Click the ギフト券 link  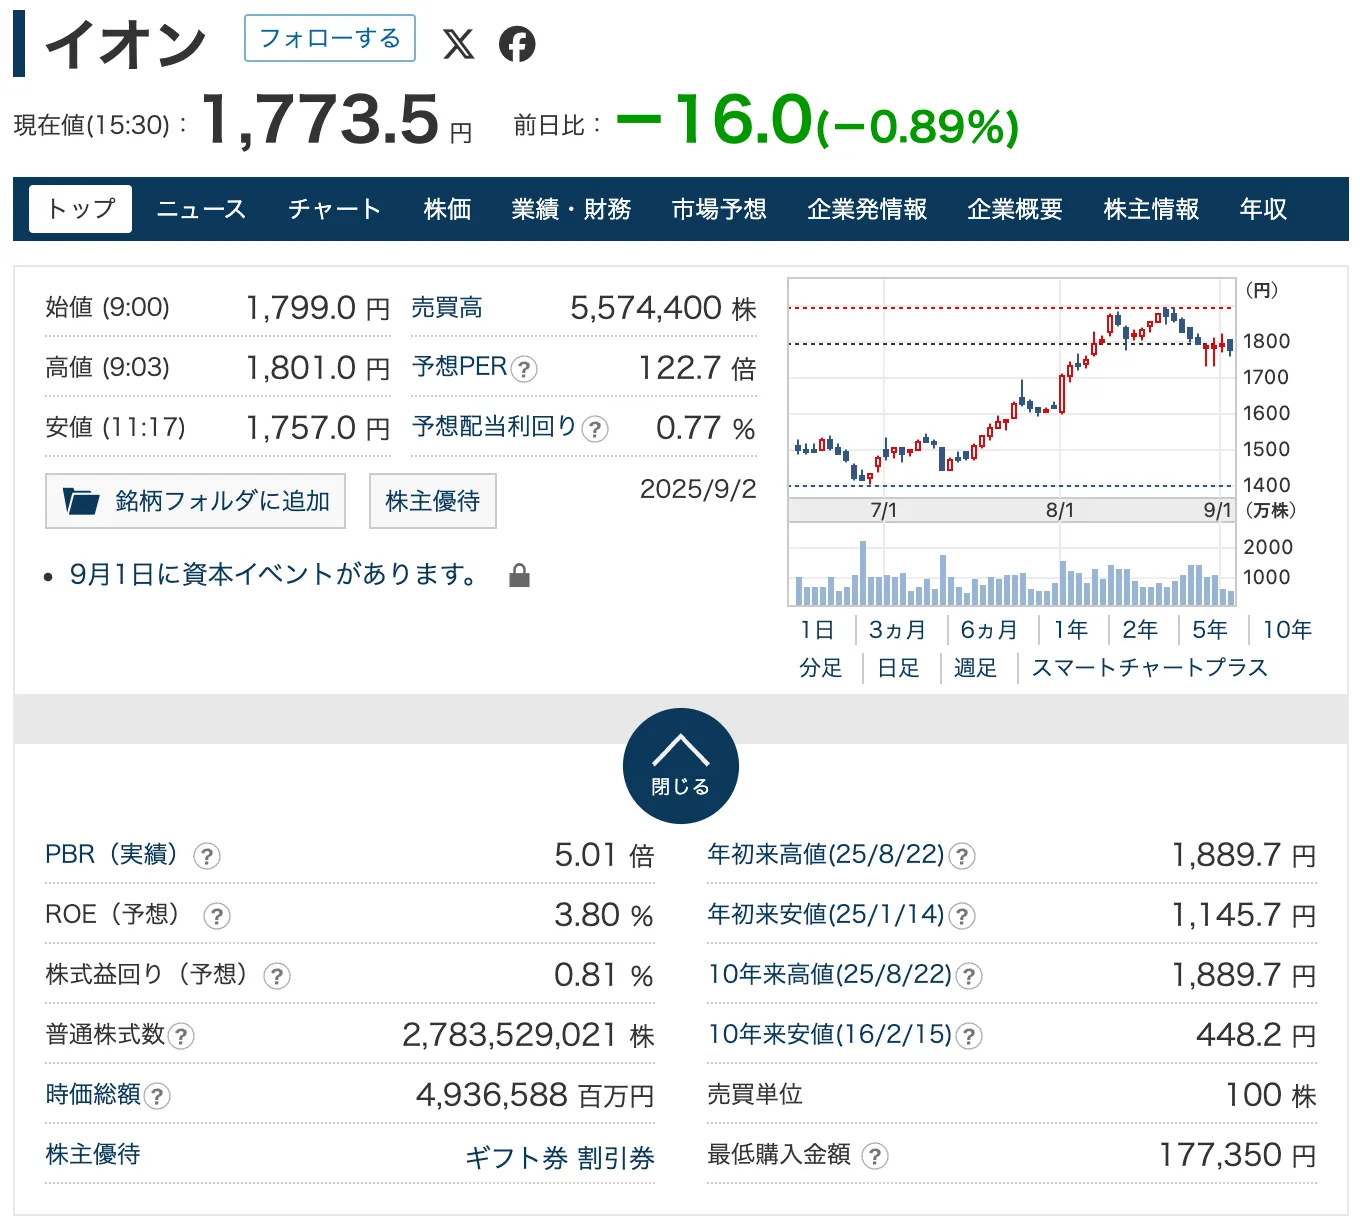point(517,1158)
